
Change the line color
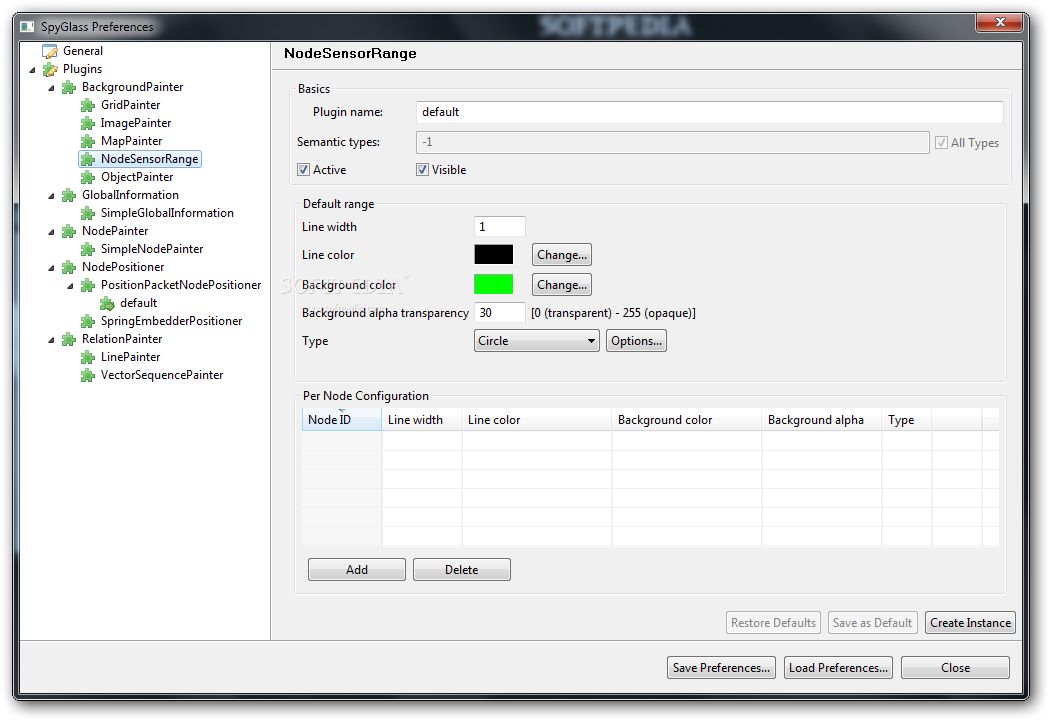(562, 255)
